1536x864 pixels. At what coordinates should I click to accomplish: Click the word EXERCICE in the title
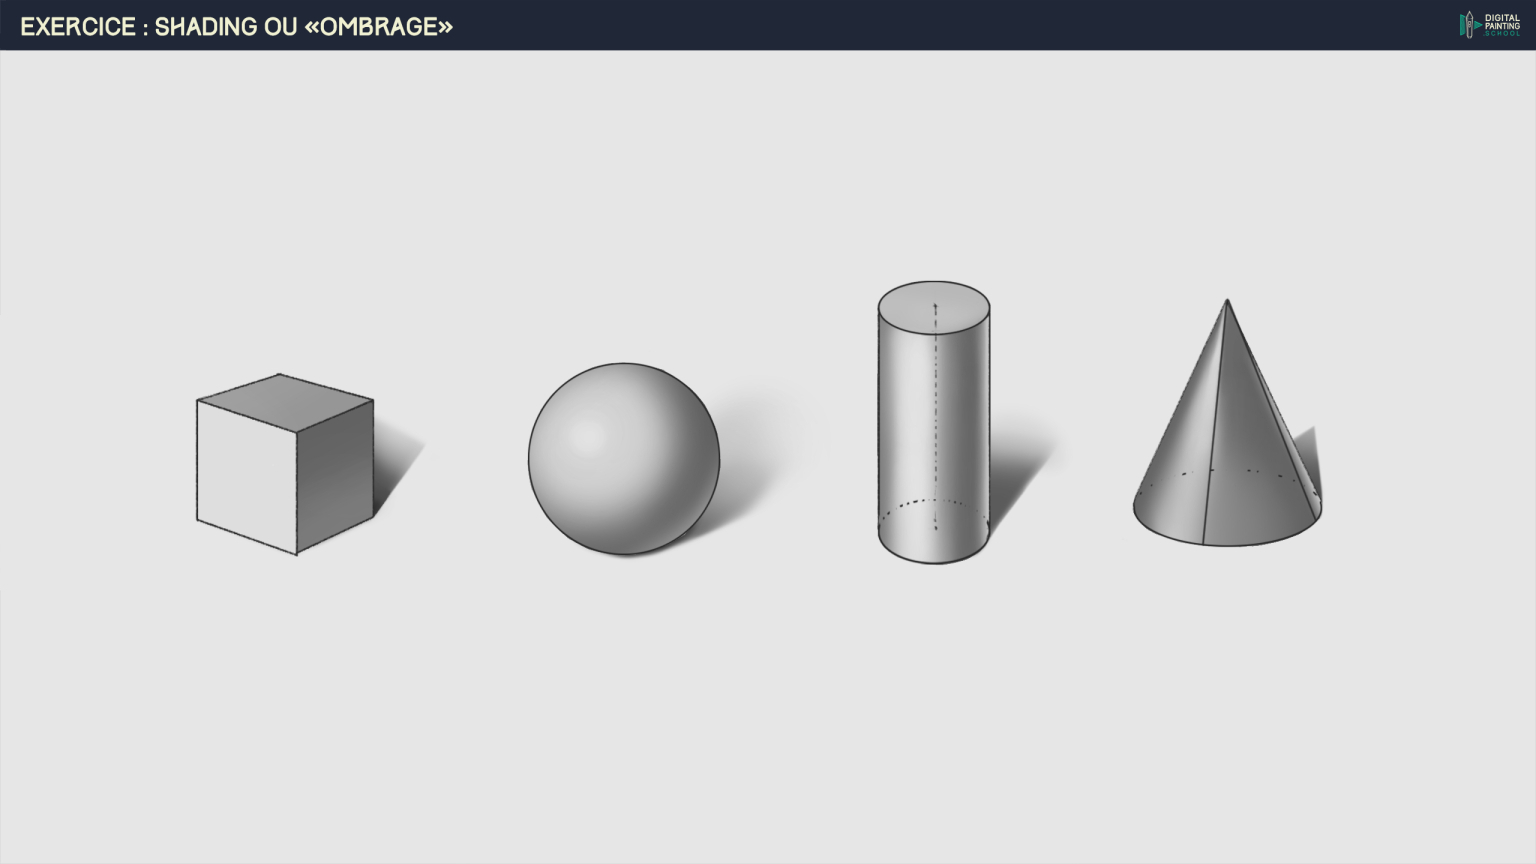coord(78,27)
